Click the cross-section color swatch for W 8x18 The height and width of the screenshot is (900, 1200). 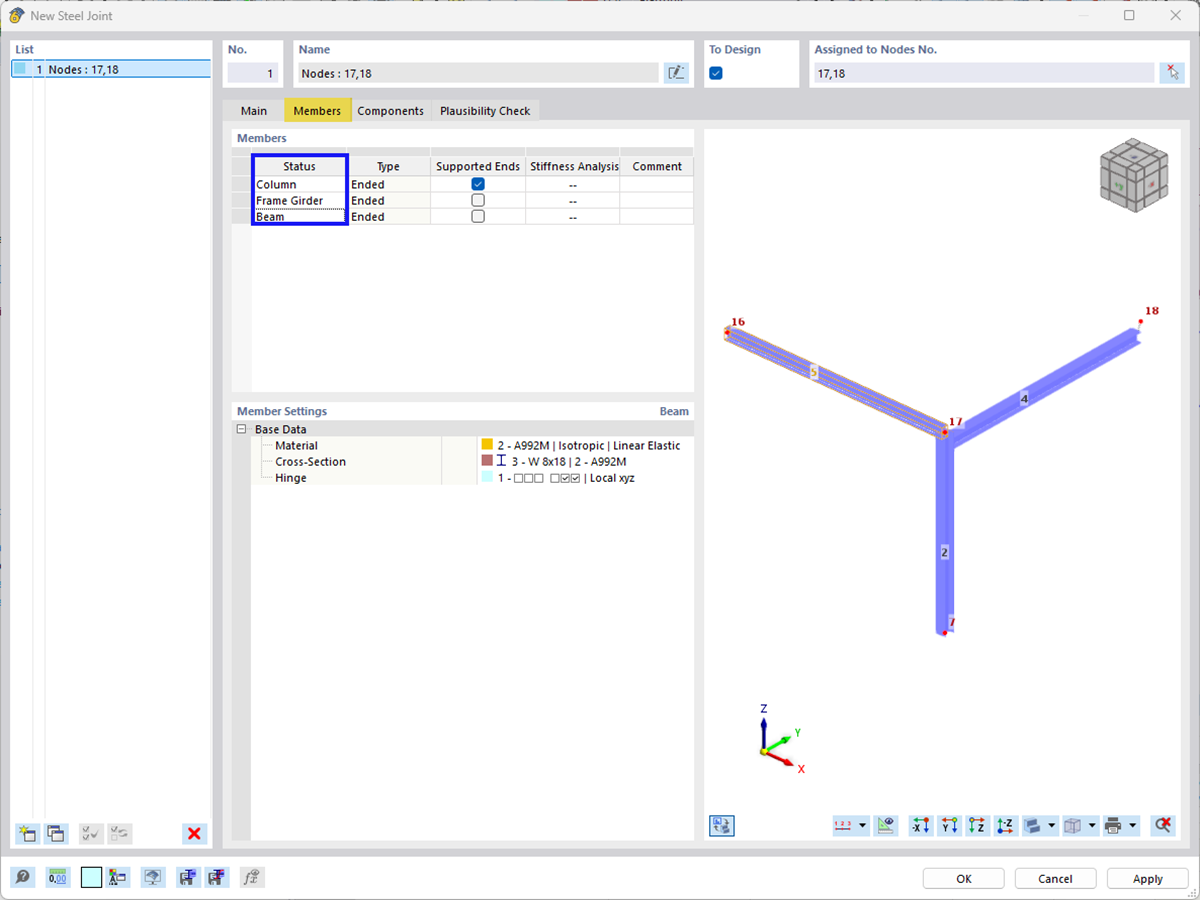click(x=487, y=461)
